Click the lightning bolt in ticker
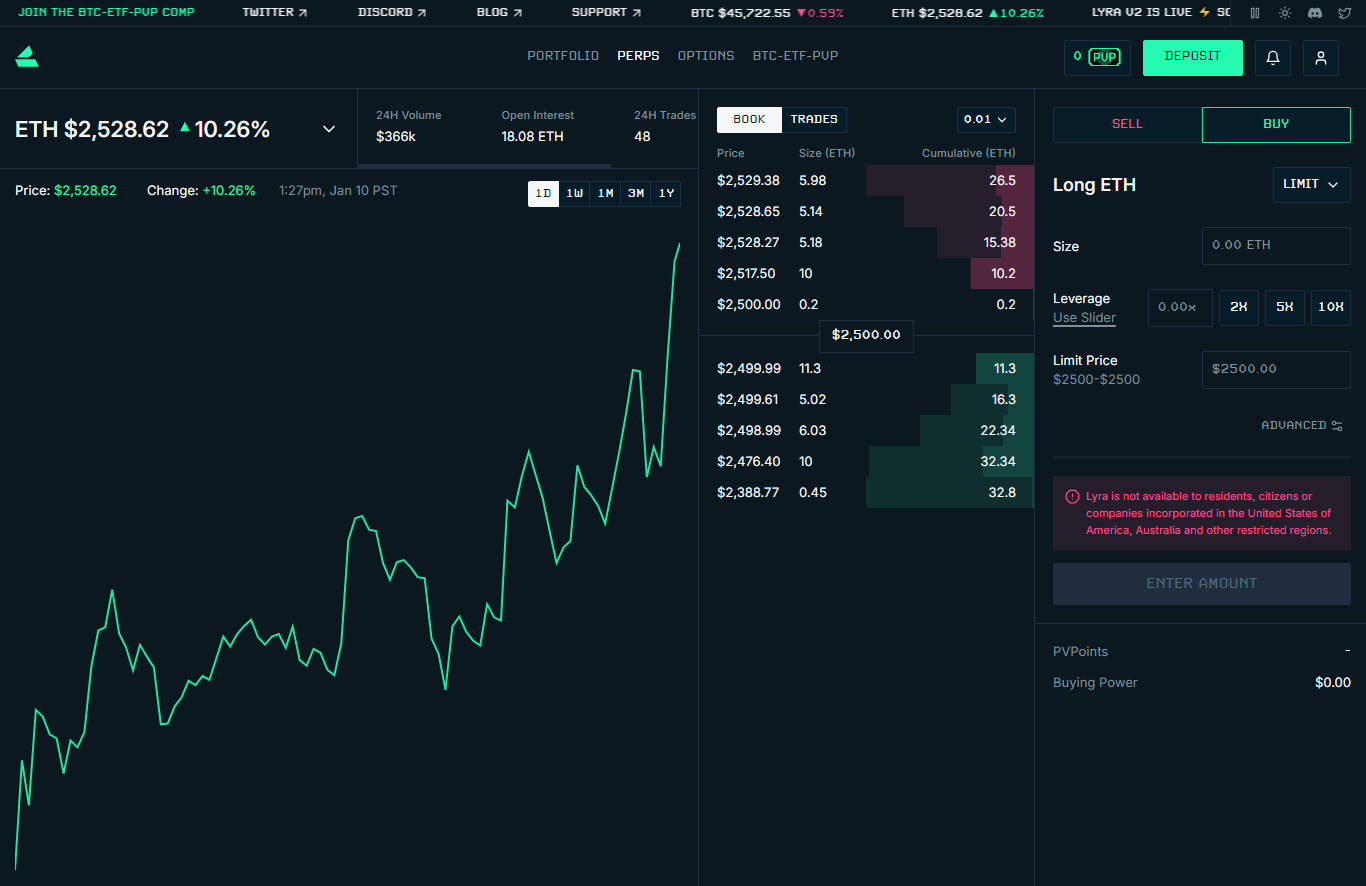Viewport: 1366px width, 886px height. point(1204,13)
